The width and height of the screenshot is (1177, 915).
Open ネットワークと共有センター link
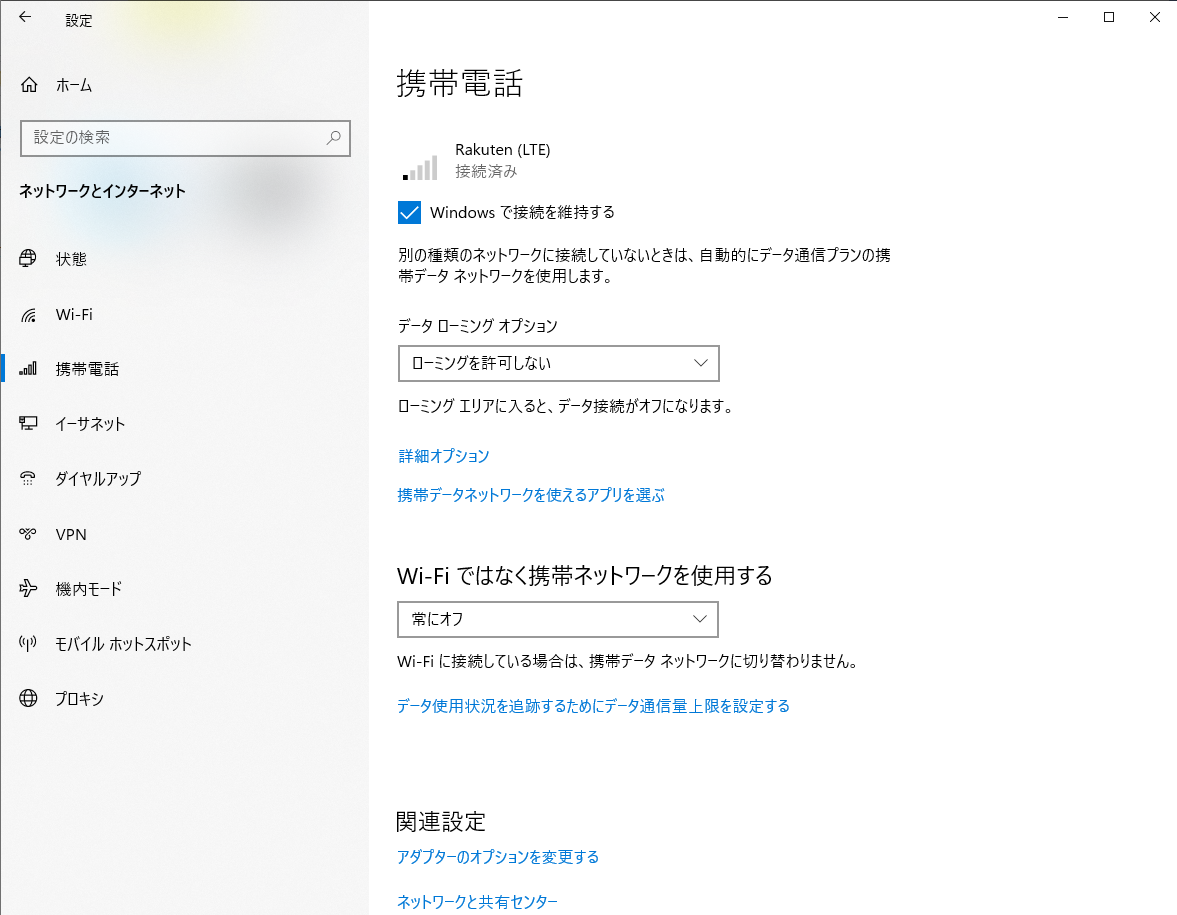[x=477, y=901]
